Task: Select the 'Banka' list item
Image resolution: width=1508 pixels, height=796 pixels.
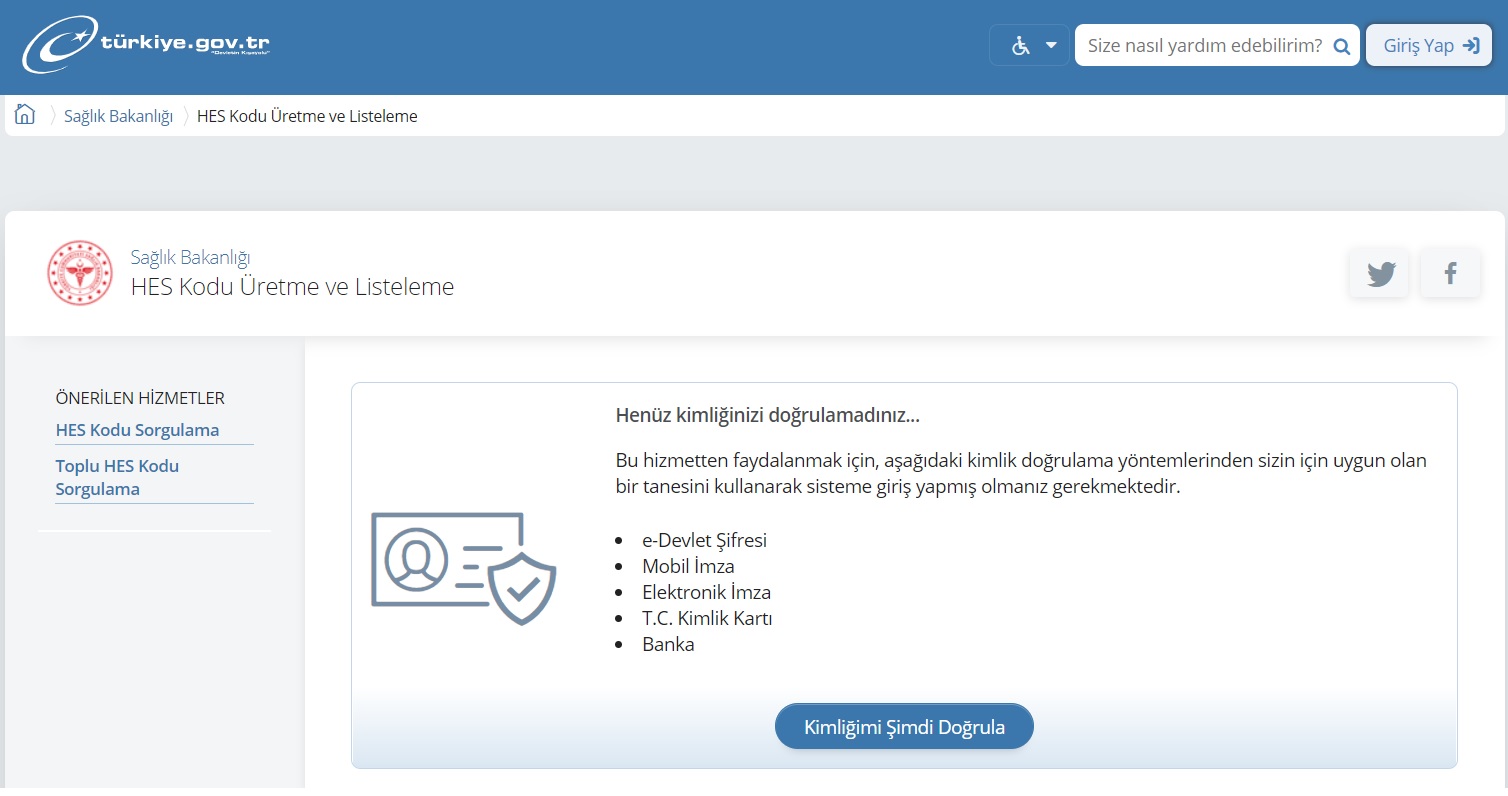Action: 668,644
